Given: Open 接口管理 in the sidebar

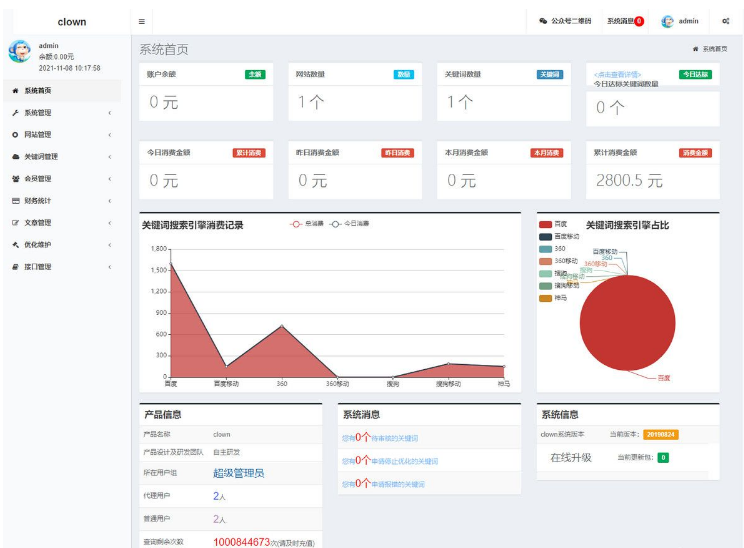Looking at the screenshot, I should click(60, 267).
